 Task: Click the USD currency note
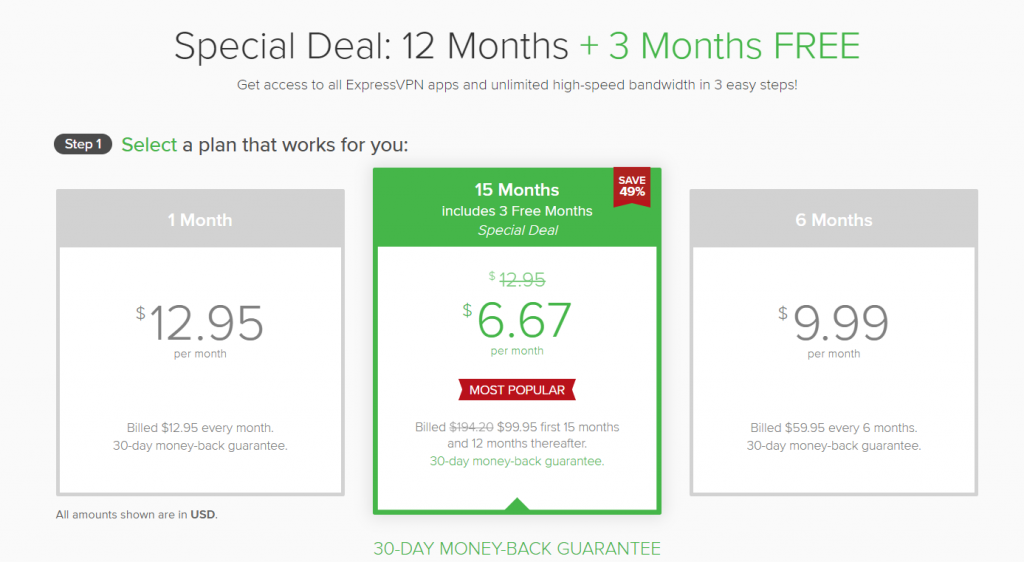pos(136,514)
